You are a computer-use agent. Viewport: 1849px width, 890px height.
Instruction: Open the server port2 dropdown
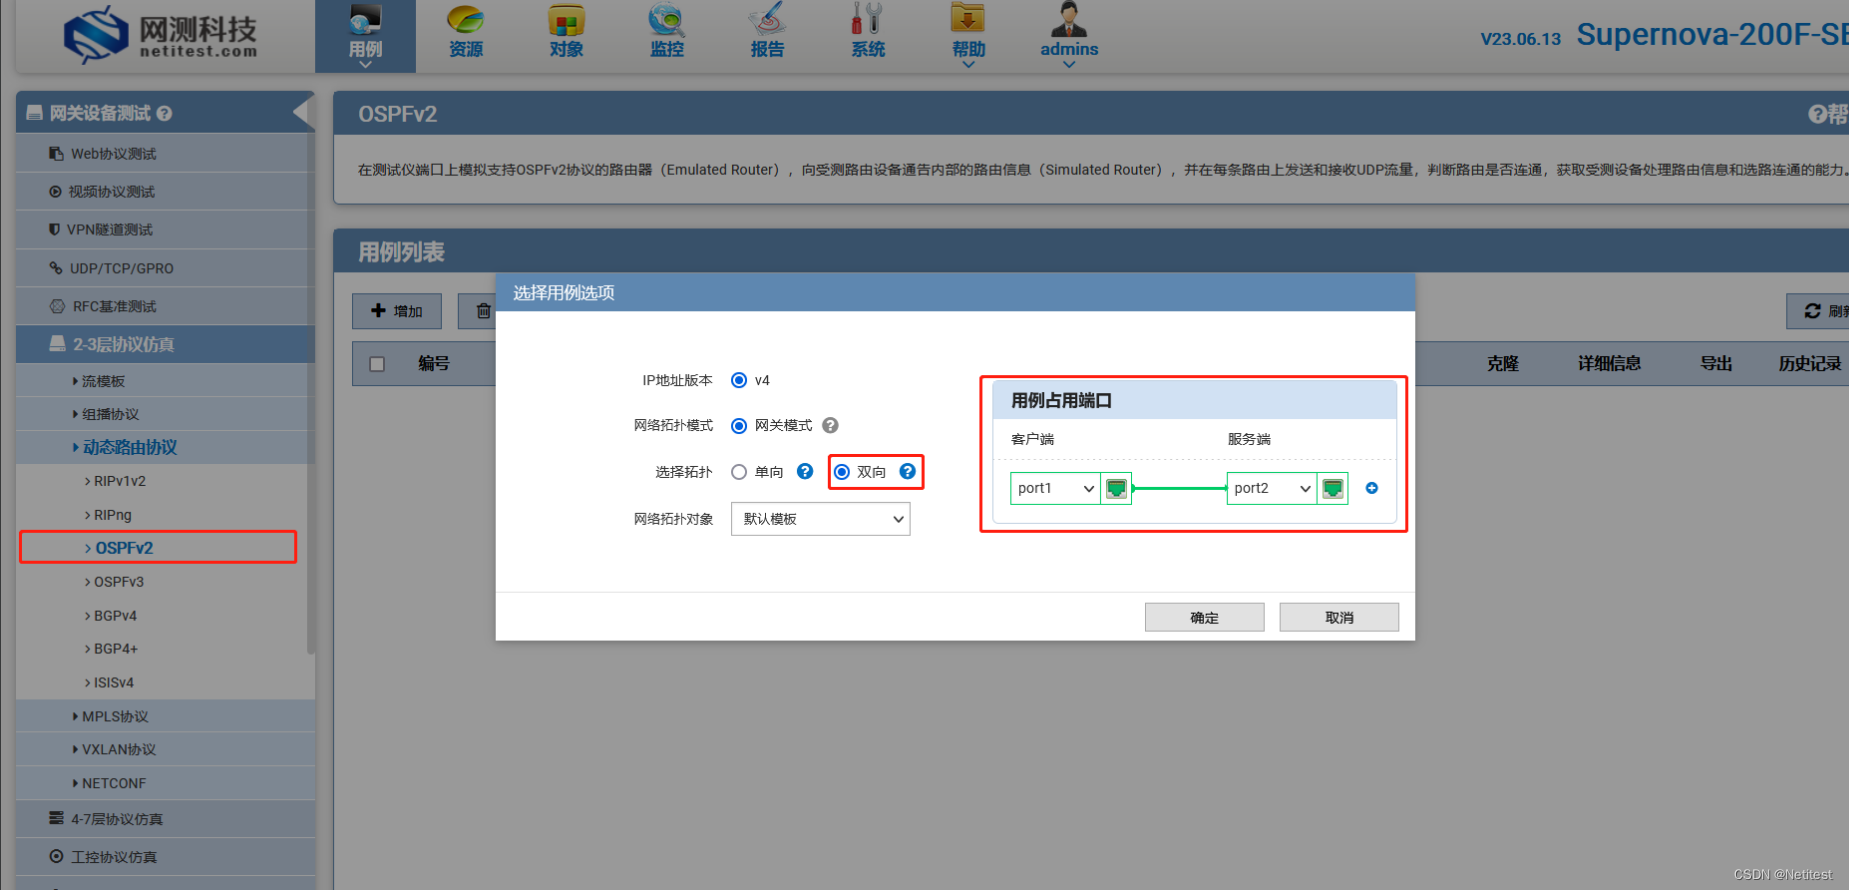[x=1272, y=488]
